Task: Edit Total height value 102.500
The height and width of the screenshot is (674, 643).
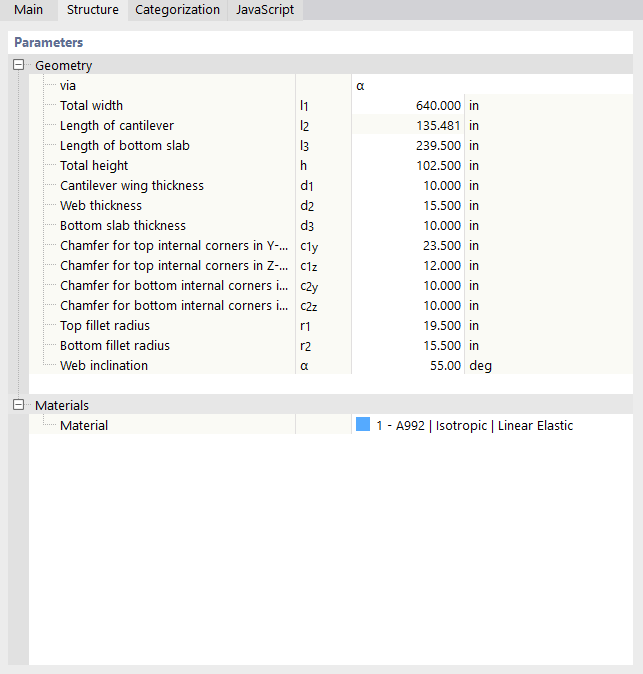Action: click(x=408, y=165)
